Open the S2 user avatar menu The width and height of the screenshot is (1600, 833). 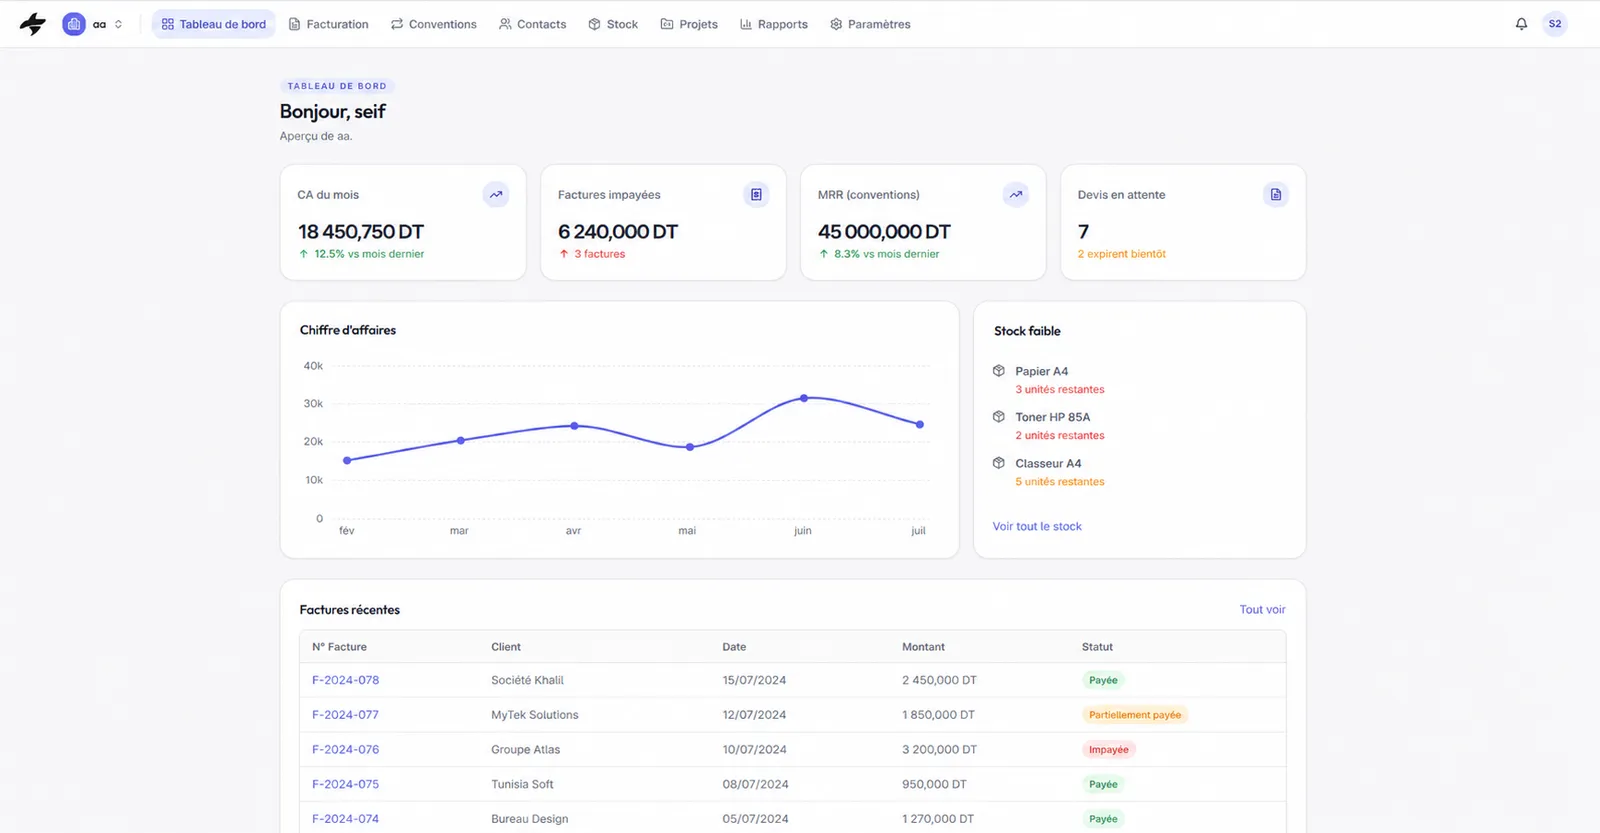1555,24
